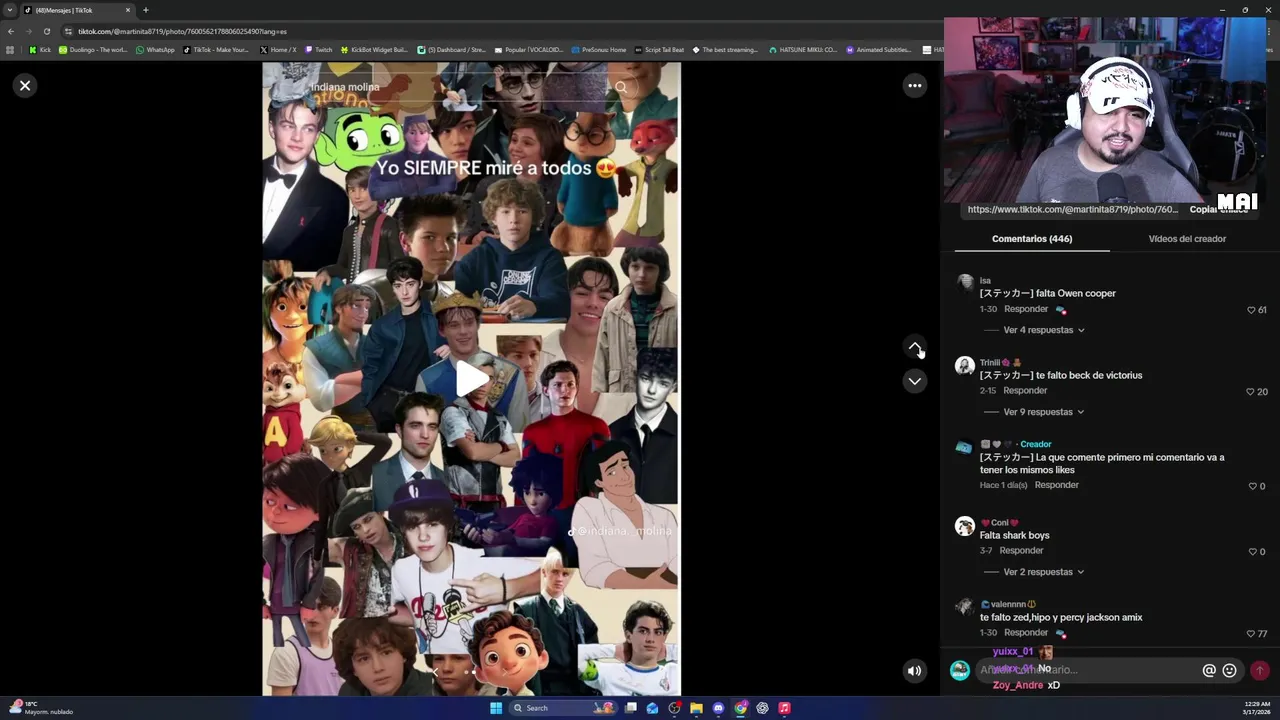Image resolution: width=1280 pixels, height=720 pixels.
Task: Expand Ver 9 respuestas
Action: click(x=1043, y=412)
